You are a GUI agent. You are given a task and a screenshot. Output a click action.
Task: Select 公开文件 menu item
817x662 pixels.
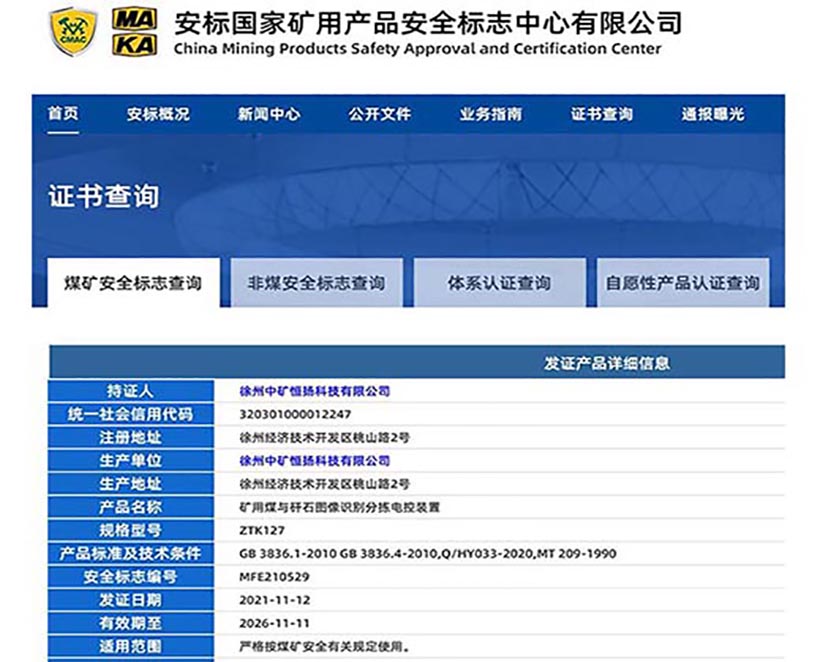[379, 114]
